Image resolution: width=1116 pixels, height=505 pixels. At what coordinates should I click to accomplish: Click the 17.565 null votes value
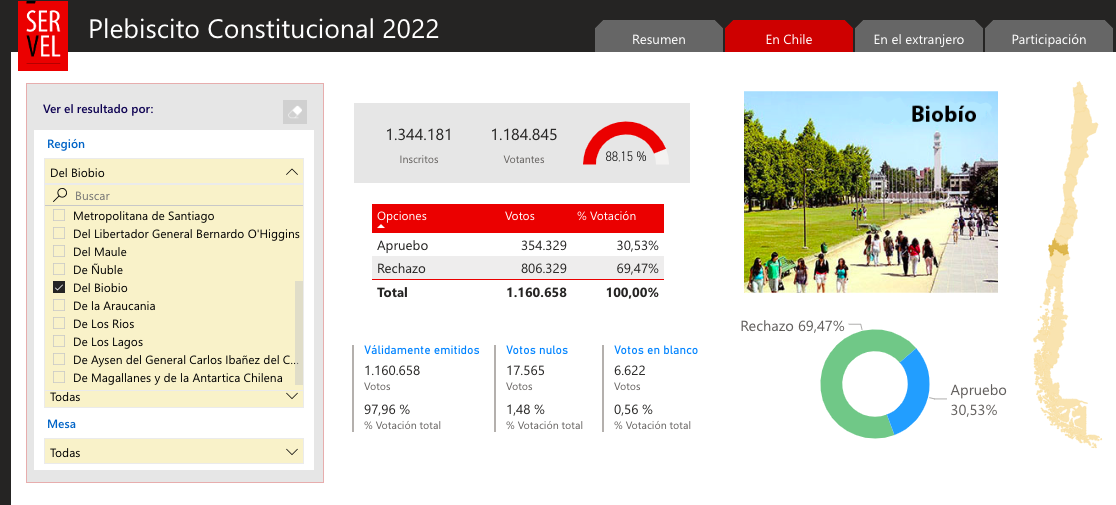click(525, 371)
